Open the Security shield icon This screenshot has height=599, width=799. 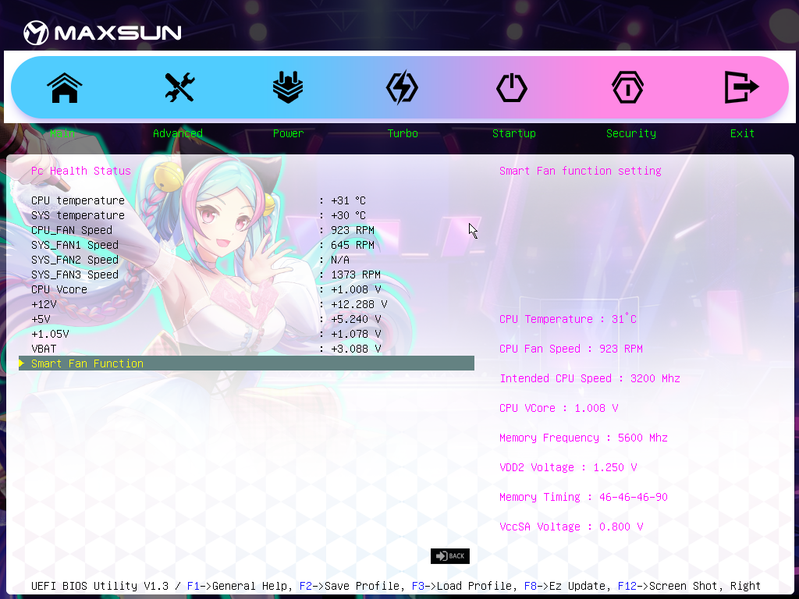(x=627, y=88)
